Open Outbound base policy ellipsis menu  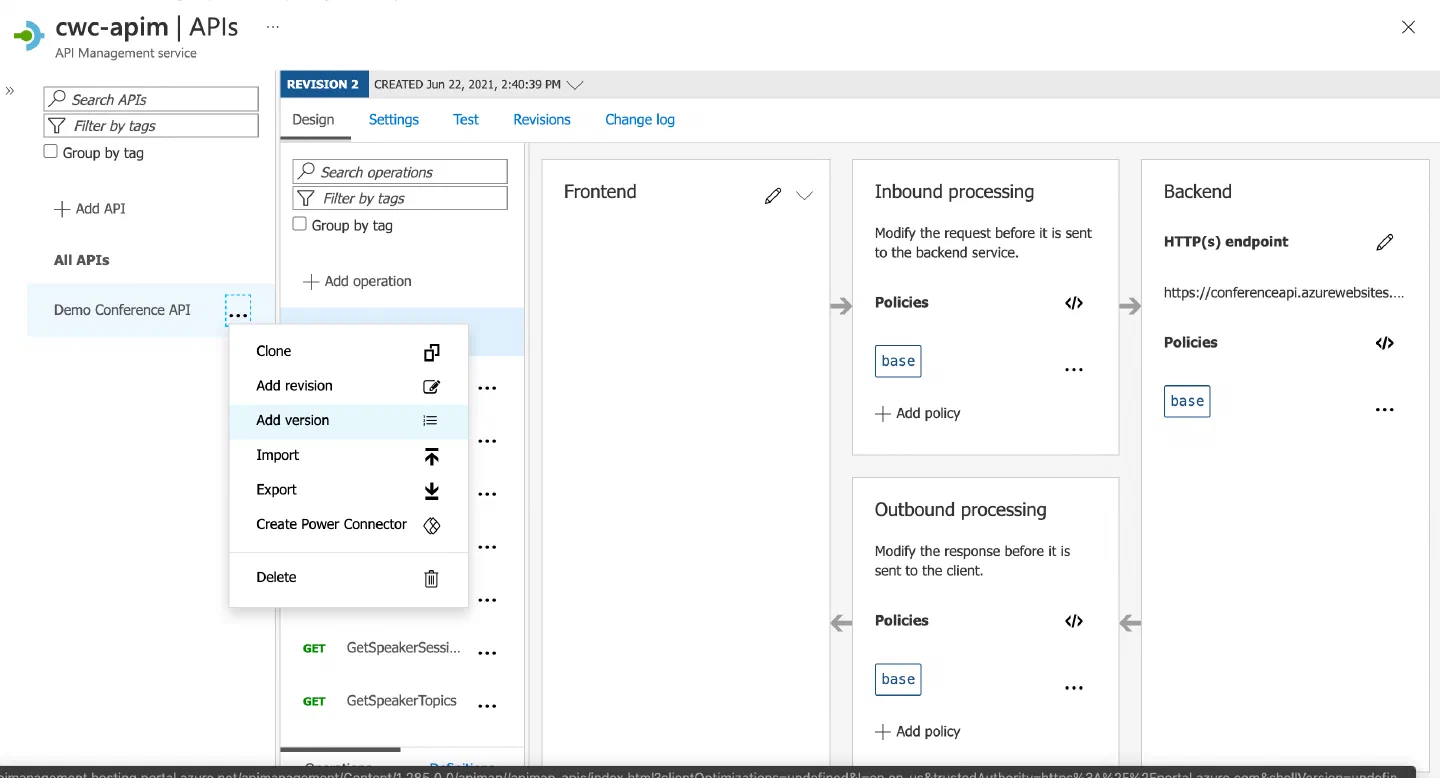pos(1074,688)
